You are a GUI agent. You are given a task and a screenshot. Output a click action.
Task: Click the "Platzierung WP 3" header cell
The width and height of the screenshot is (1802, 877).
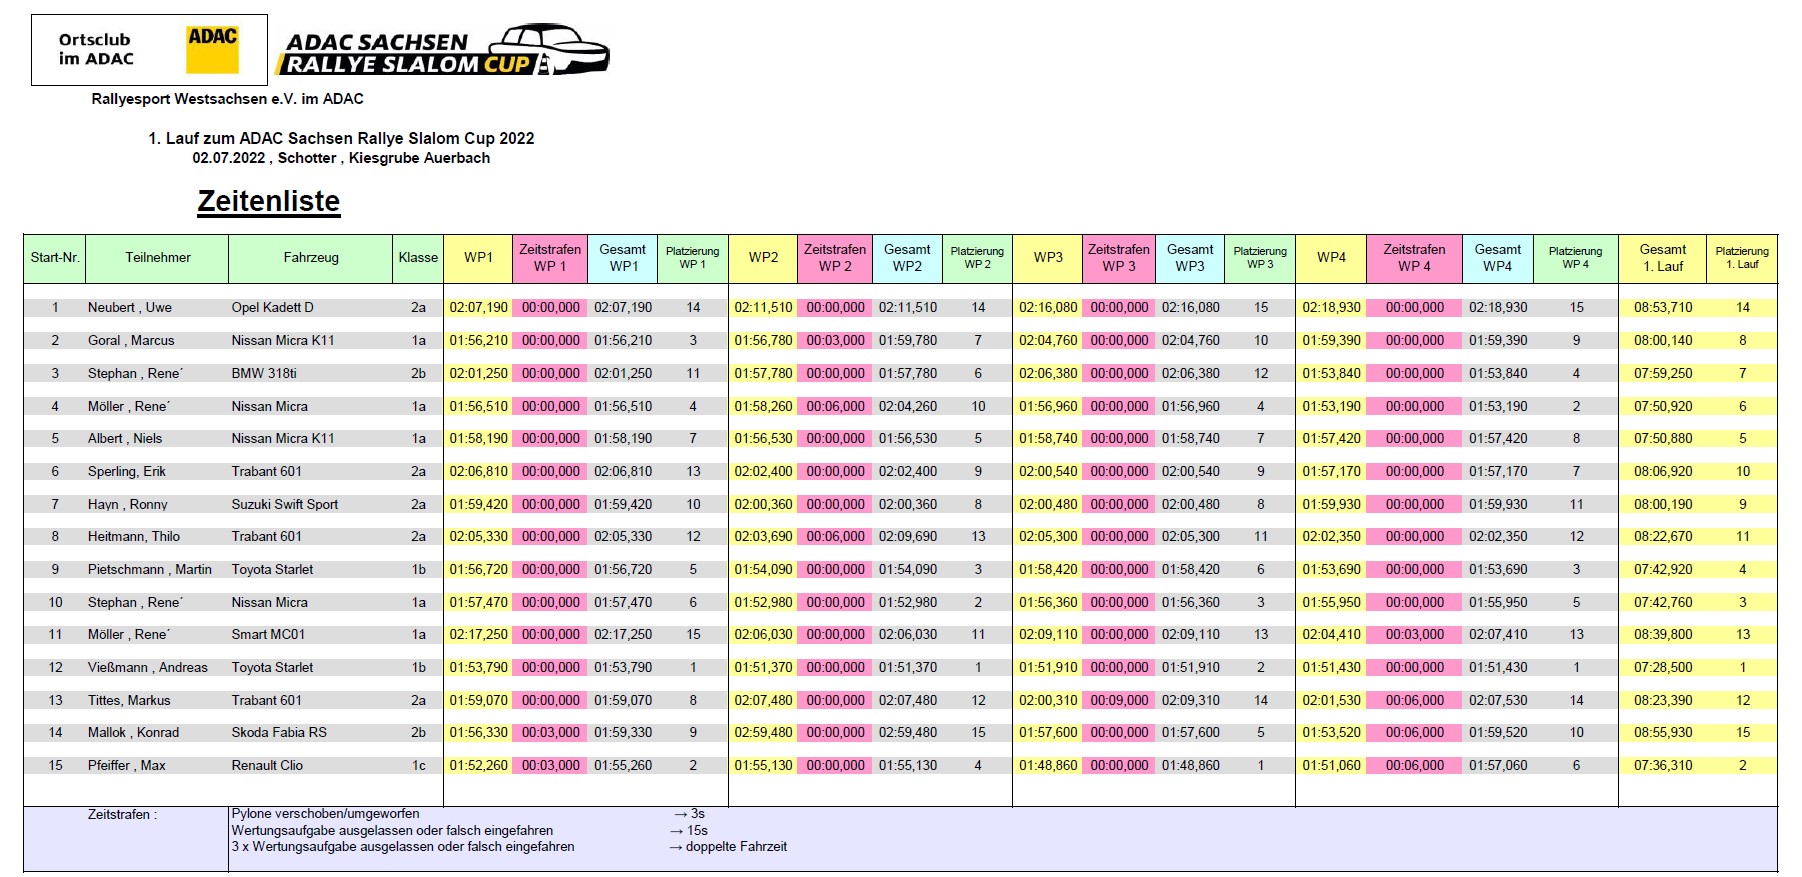pyautogui.click(x=1260, y=258)
